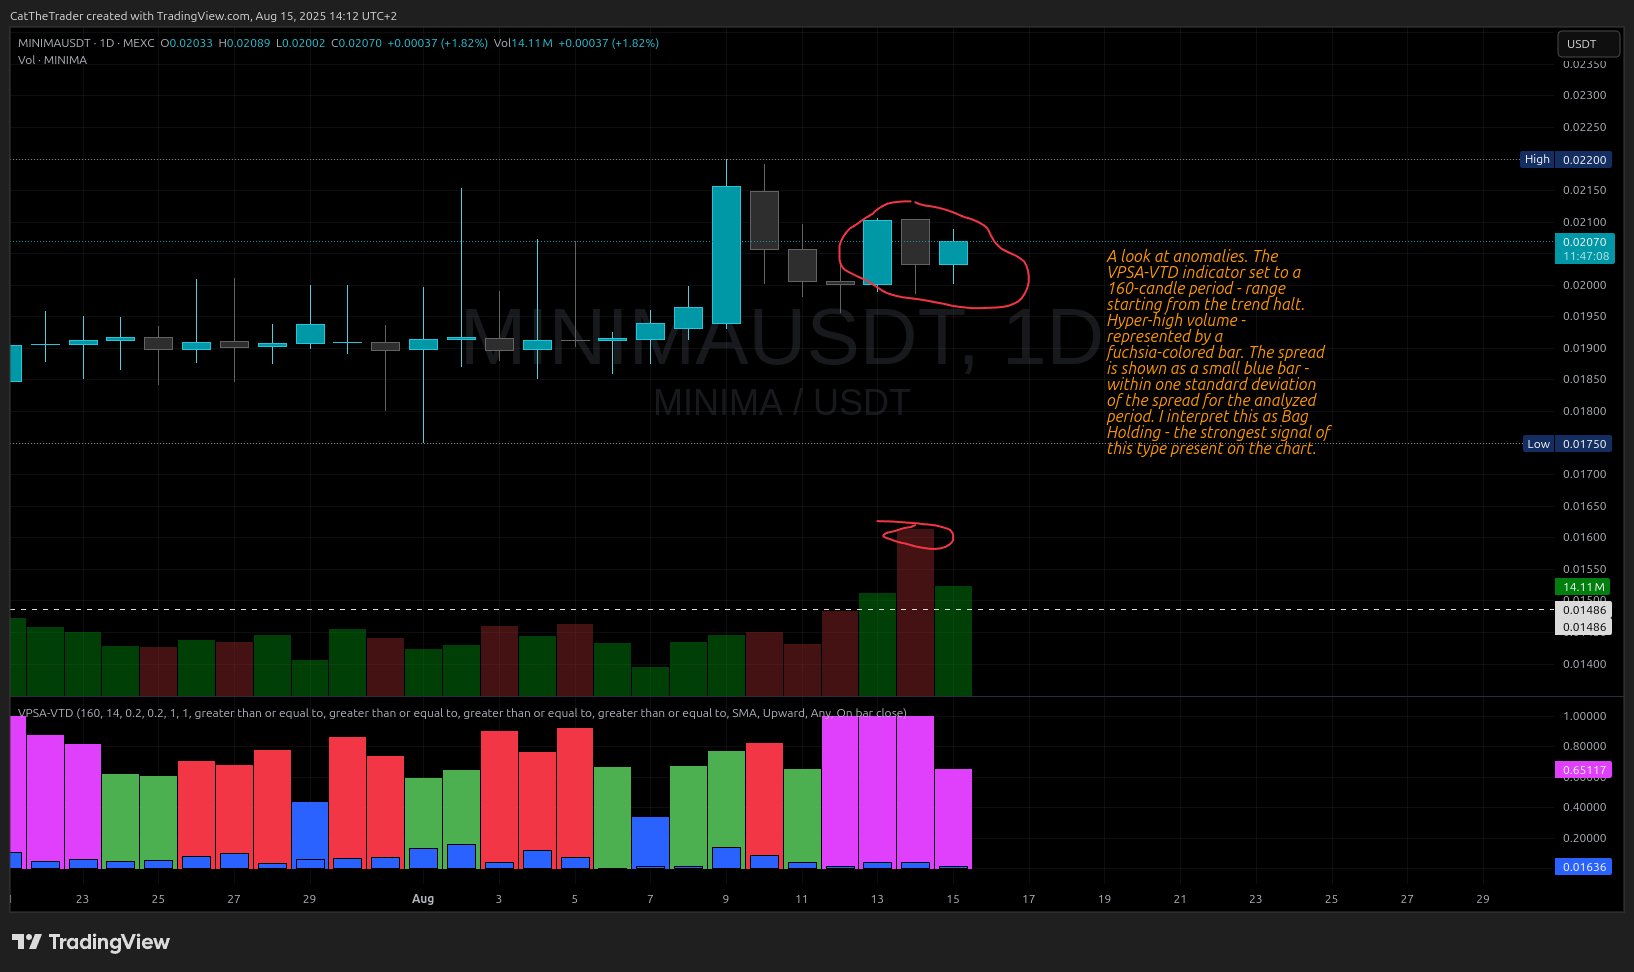Click the blue 0.01636 value label
The width and height of the screenshot is (1634, 972).
[x=1584, y=867]
